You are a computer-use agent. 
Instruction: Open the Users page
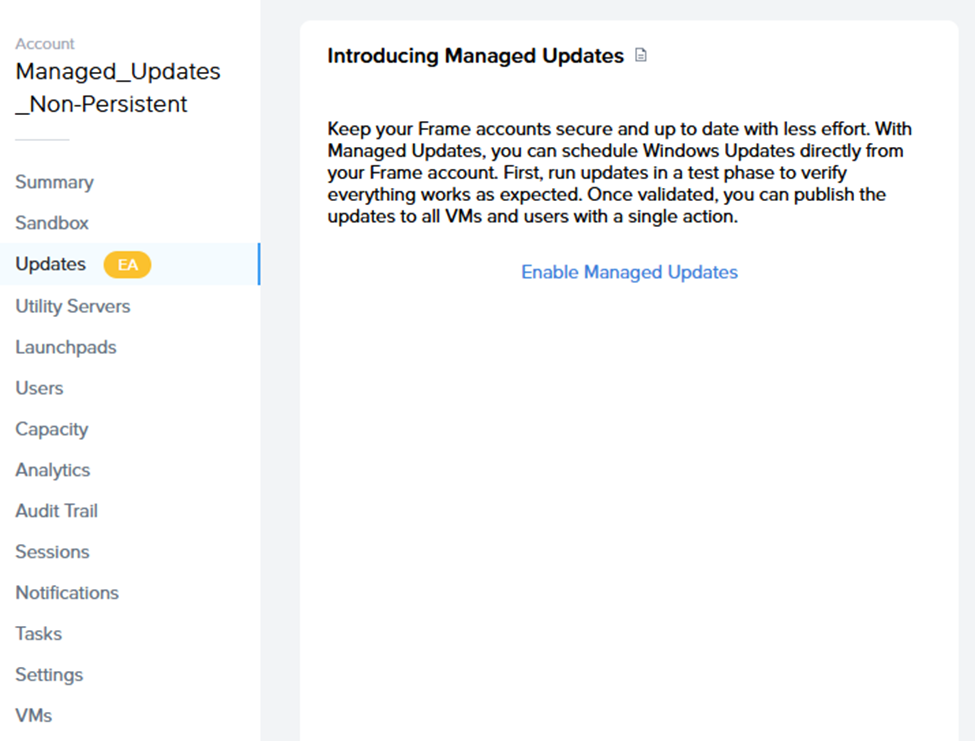pyautogui.click(x=39, y=388)
